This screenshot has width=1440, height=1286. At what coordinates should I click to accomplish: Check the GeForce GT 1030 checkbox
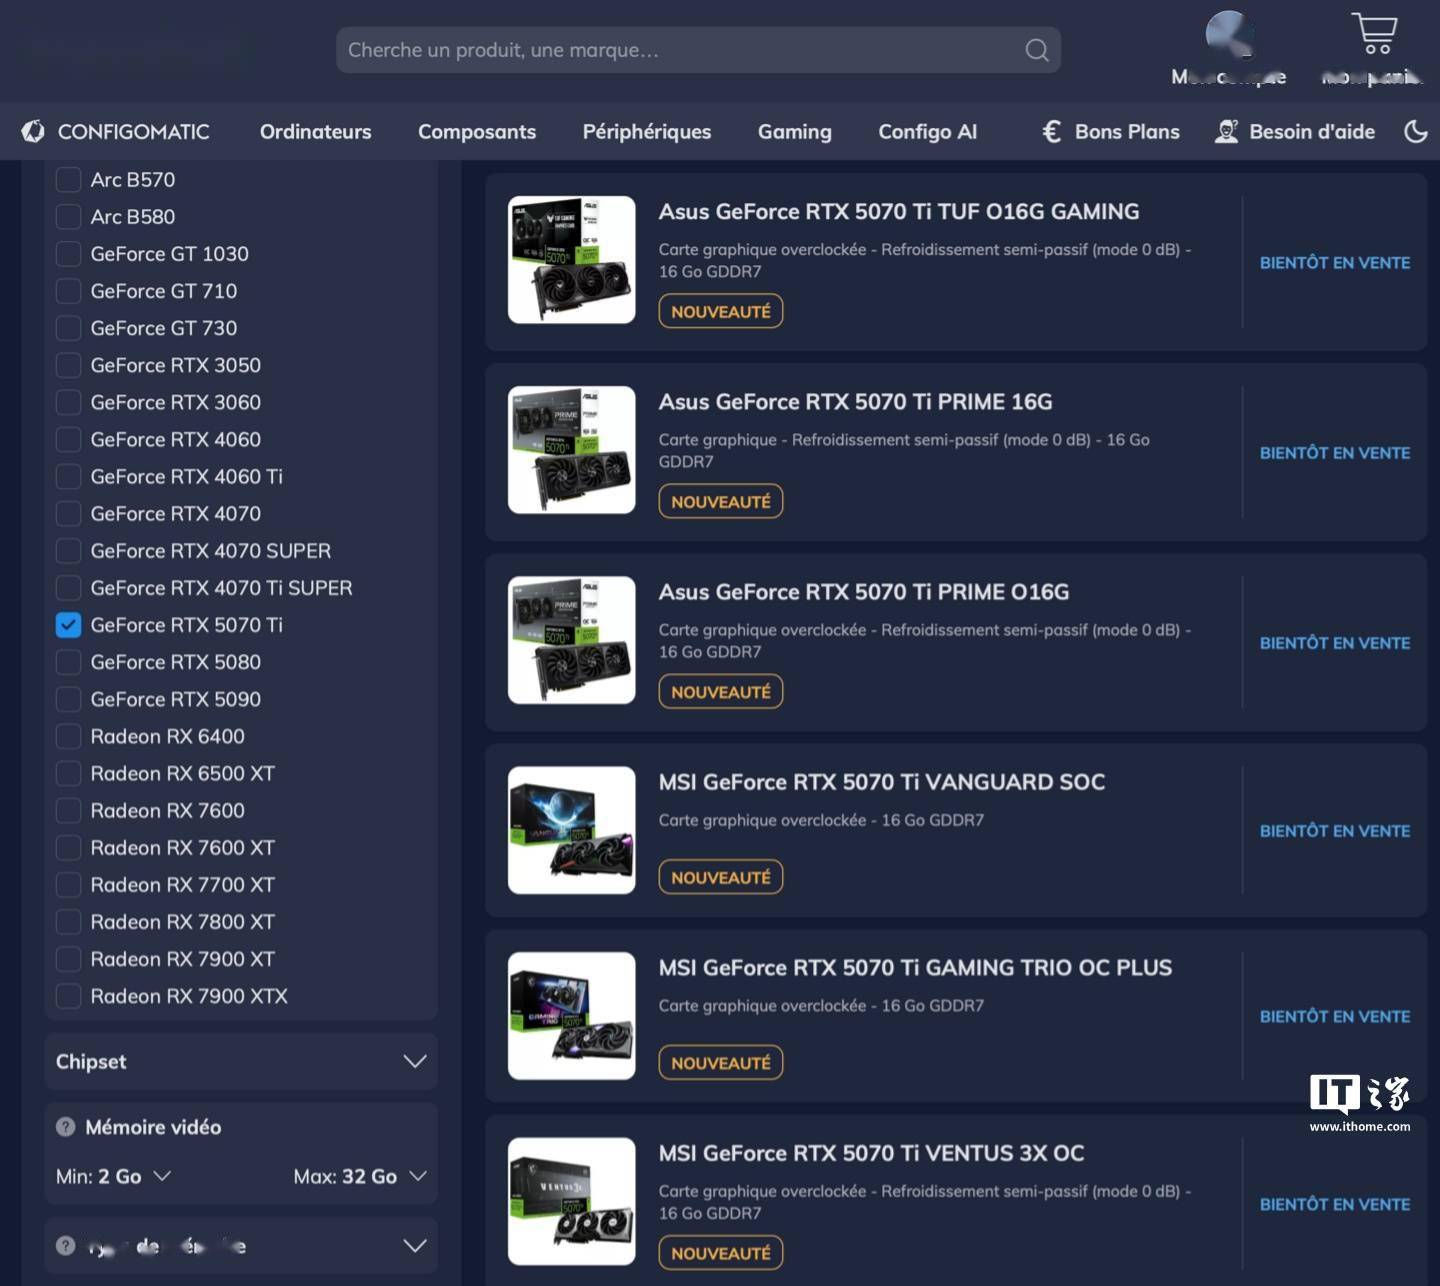pyautogui.click(x=68, y=254)
